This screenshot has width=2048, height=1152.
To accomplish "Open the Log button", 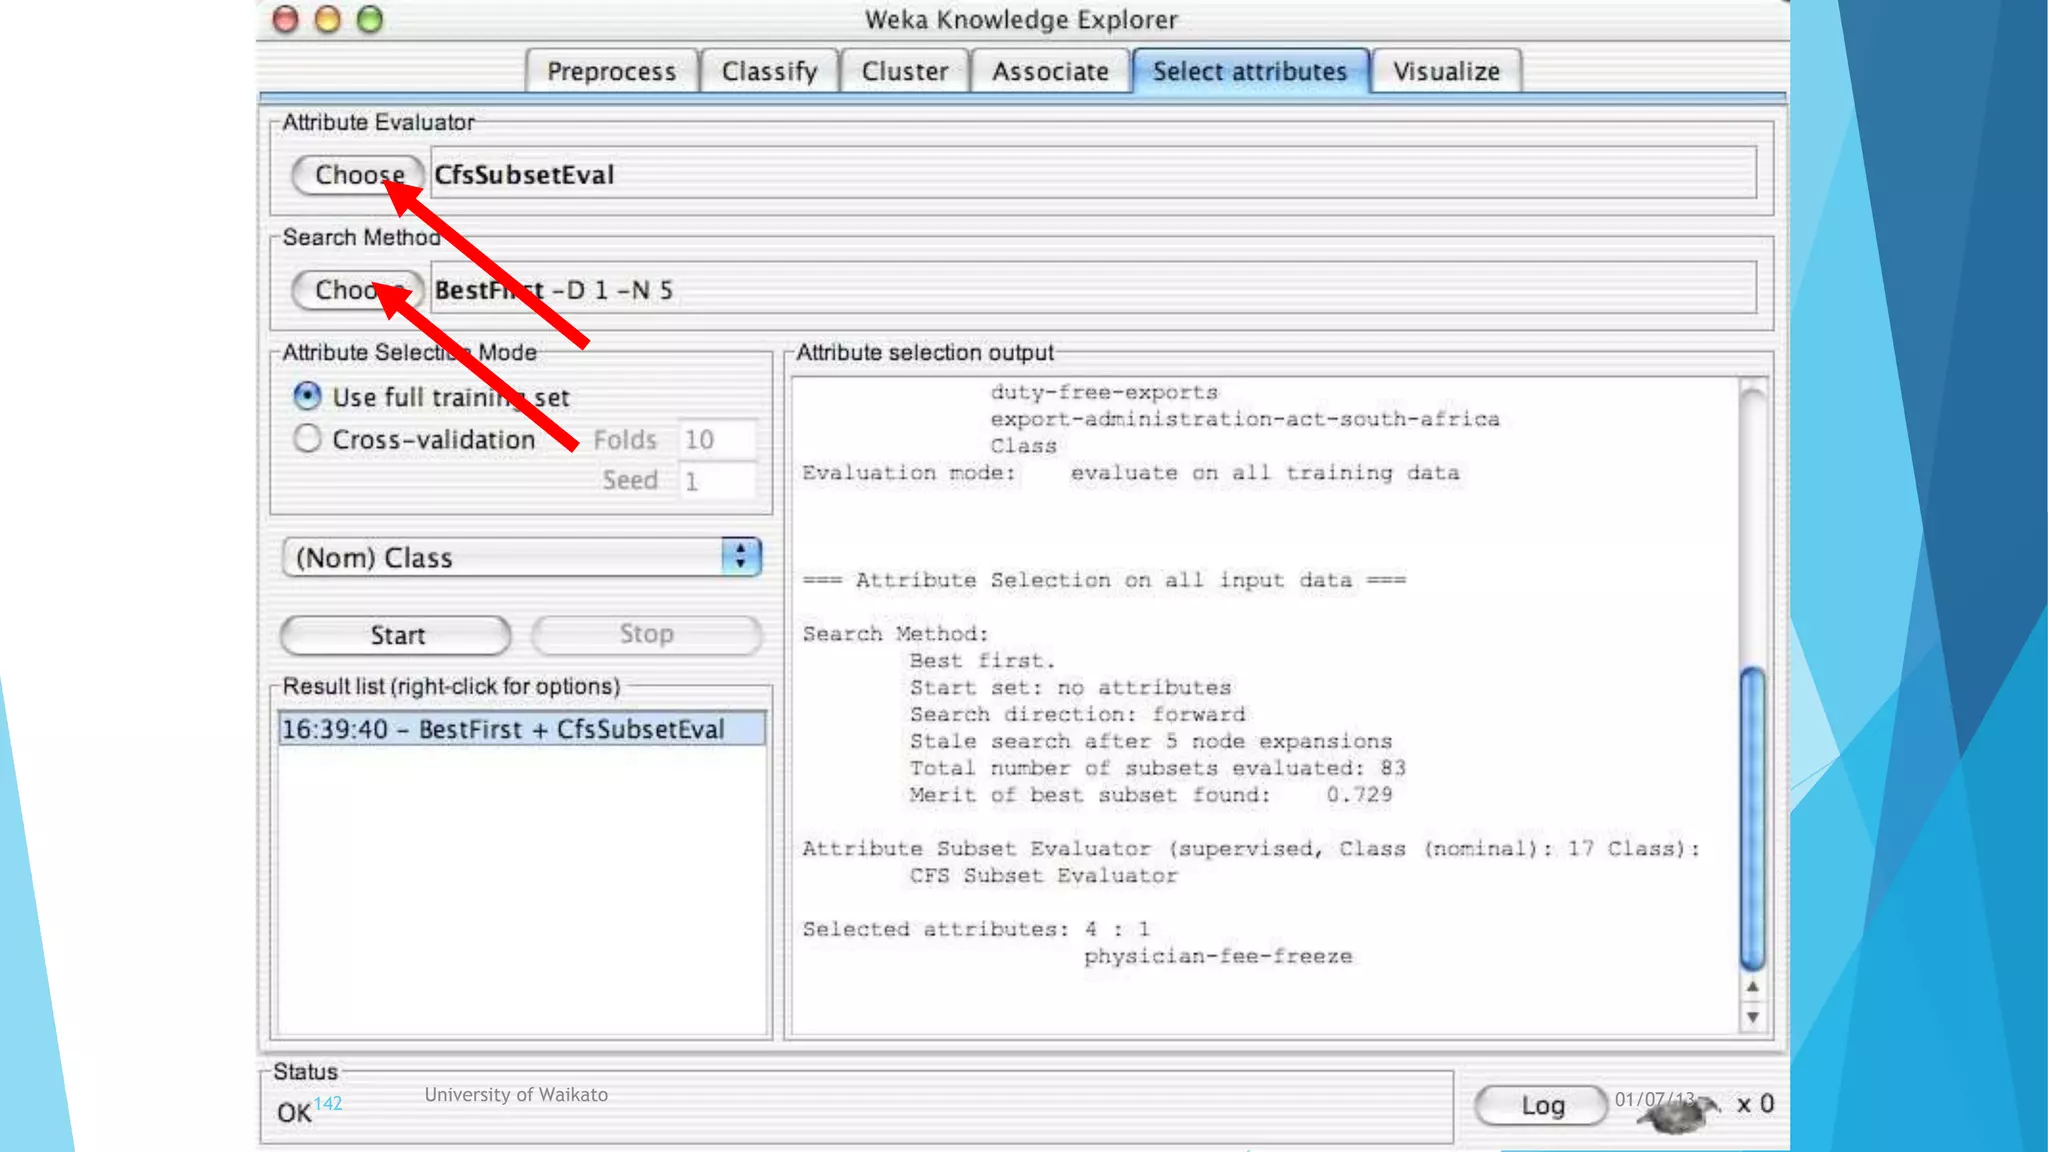I will (x=1541, y=1105).
